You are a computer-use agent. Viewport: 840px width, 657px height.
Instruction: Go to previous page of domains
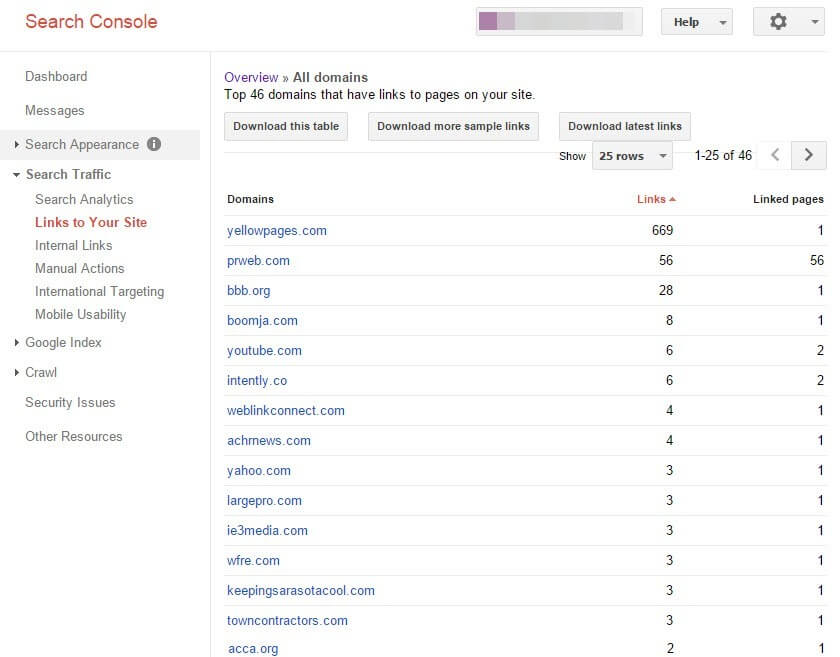click(775, 155)
